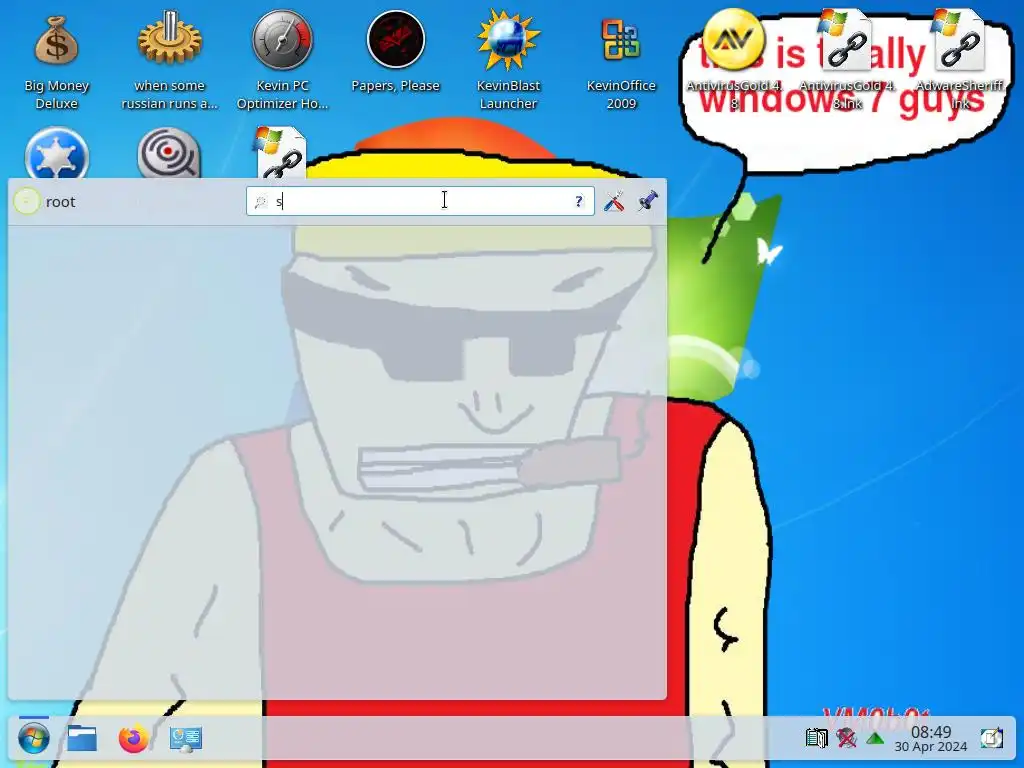The width and height of the screenshot is (1024, 768).
Task: Click the root user avatar in the launcher
Action: pos(27,201)
